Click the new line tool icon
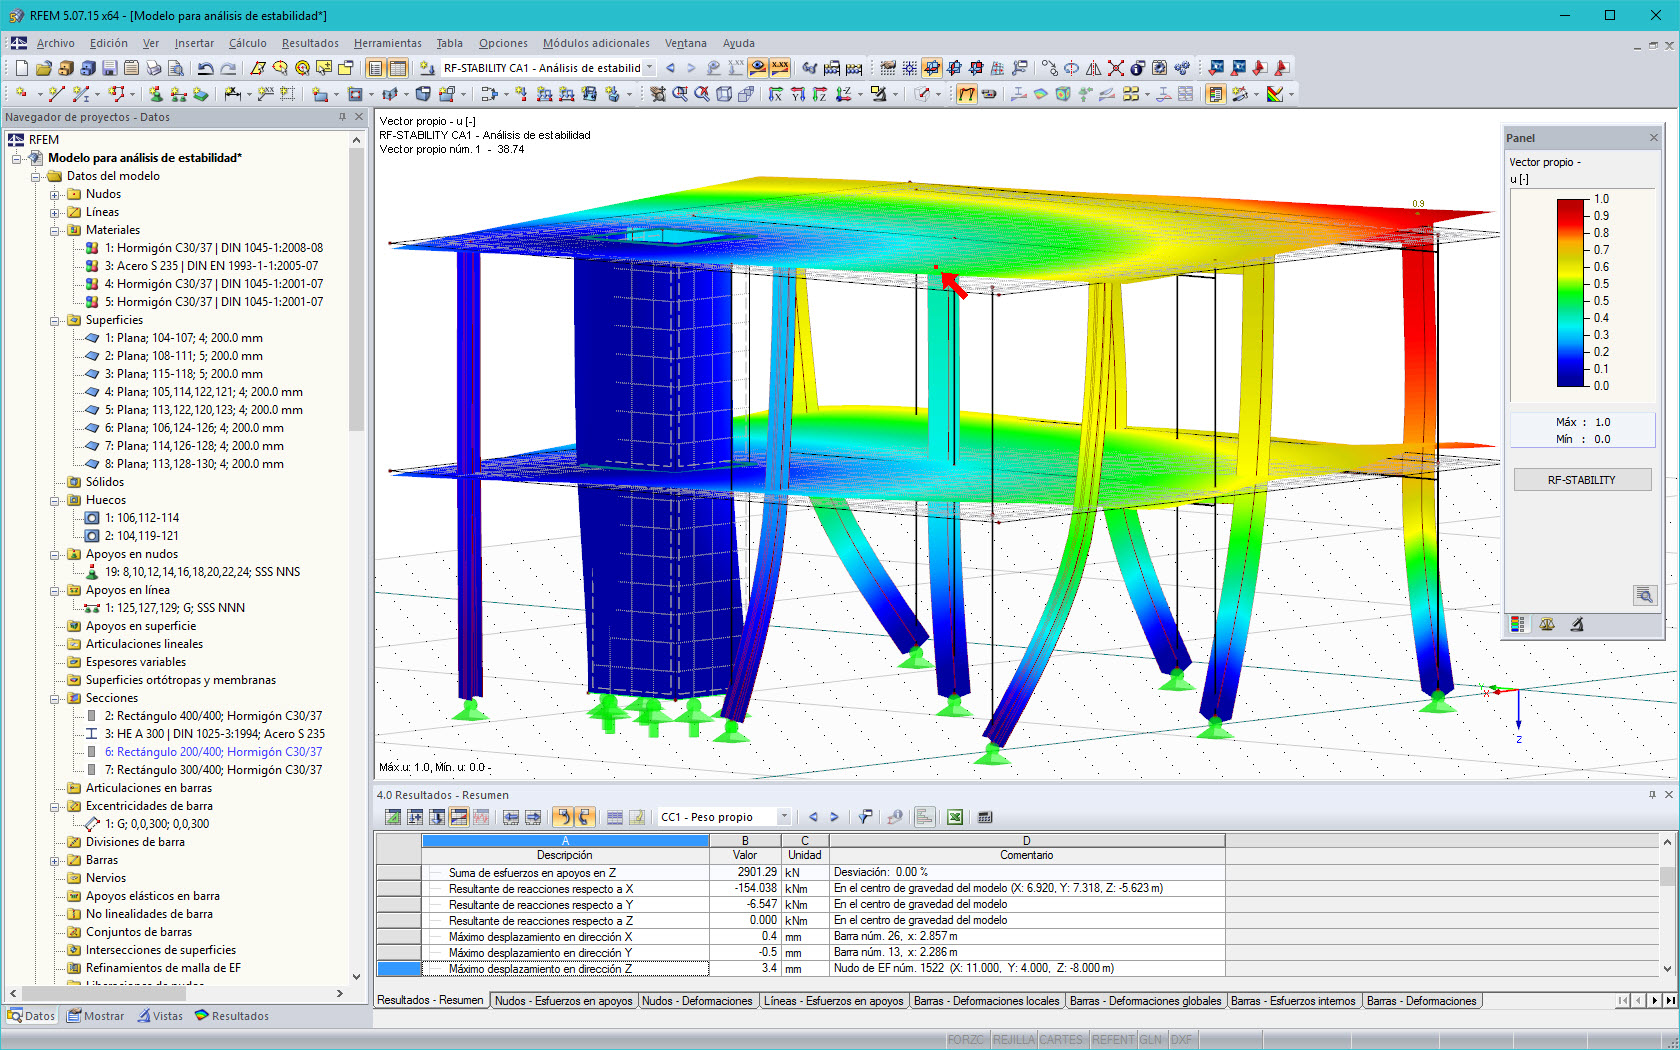 tap(56, 94)
